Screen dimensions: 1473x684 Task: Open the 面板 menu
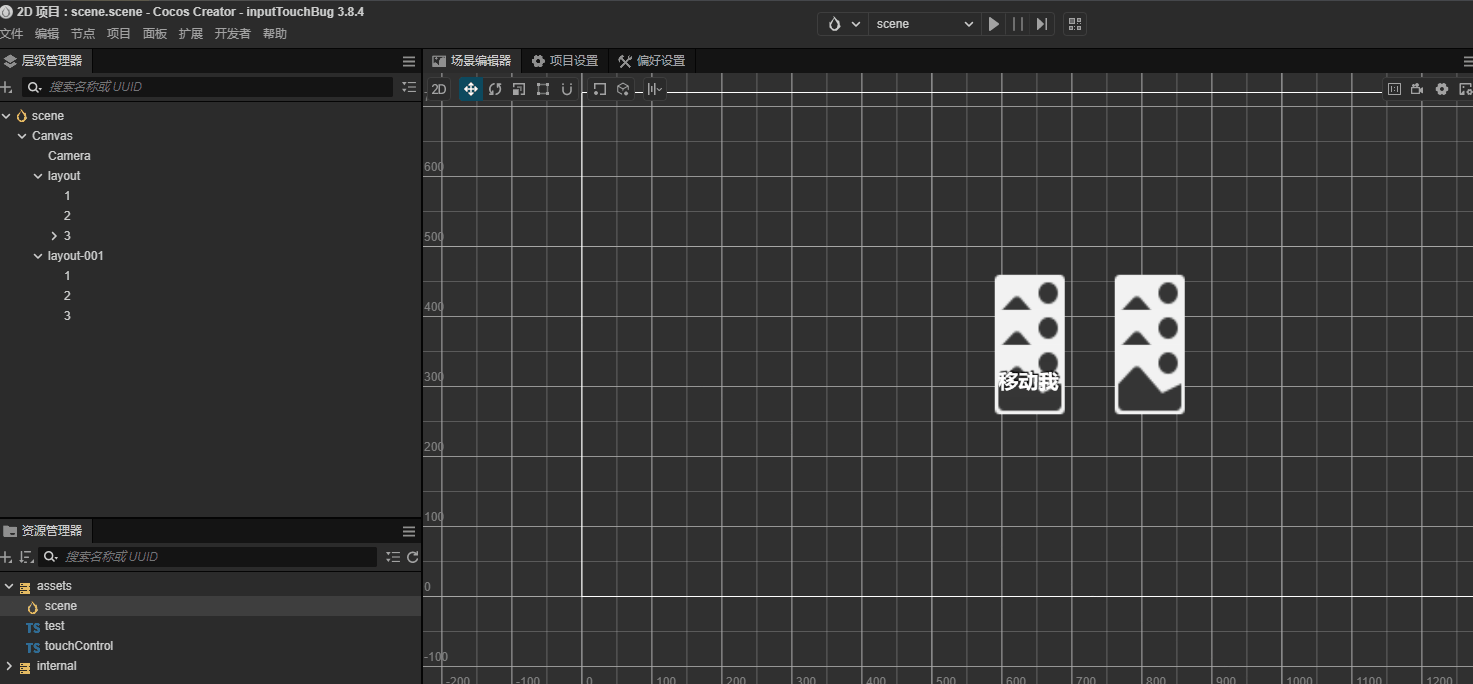(155, 34)
